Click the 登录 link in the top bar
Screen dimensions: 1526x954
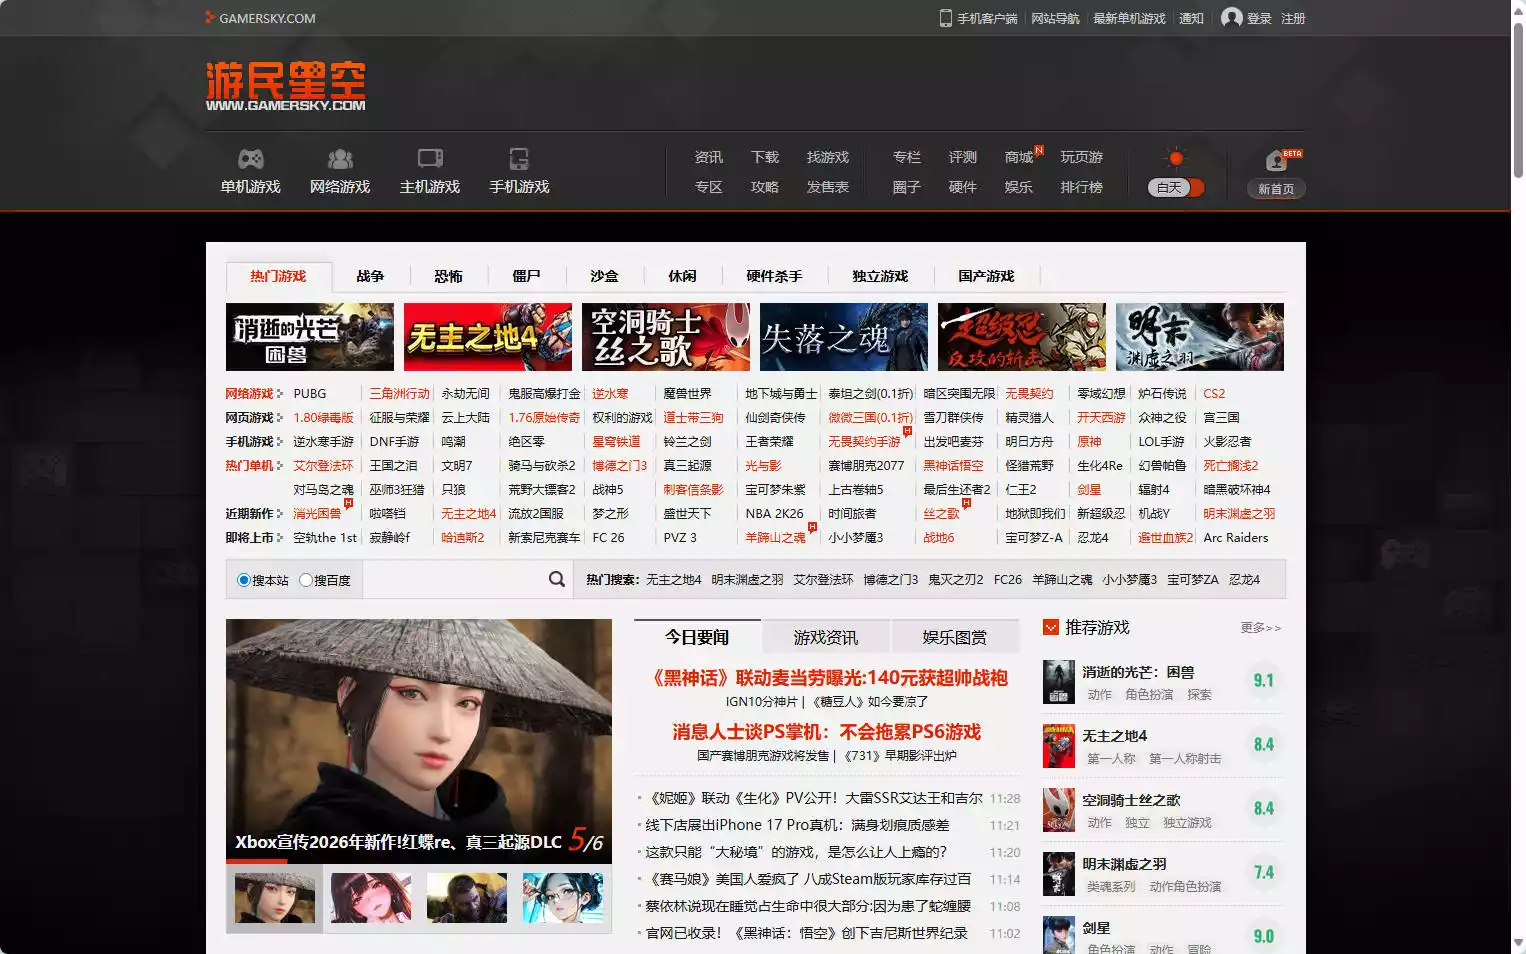click(x=1260, y=18)
